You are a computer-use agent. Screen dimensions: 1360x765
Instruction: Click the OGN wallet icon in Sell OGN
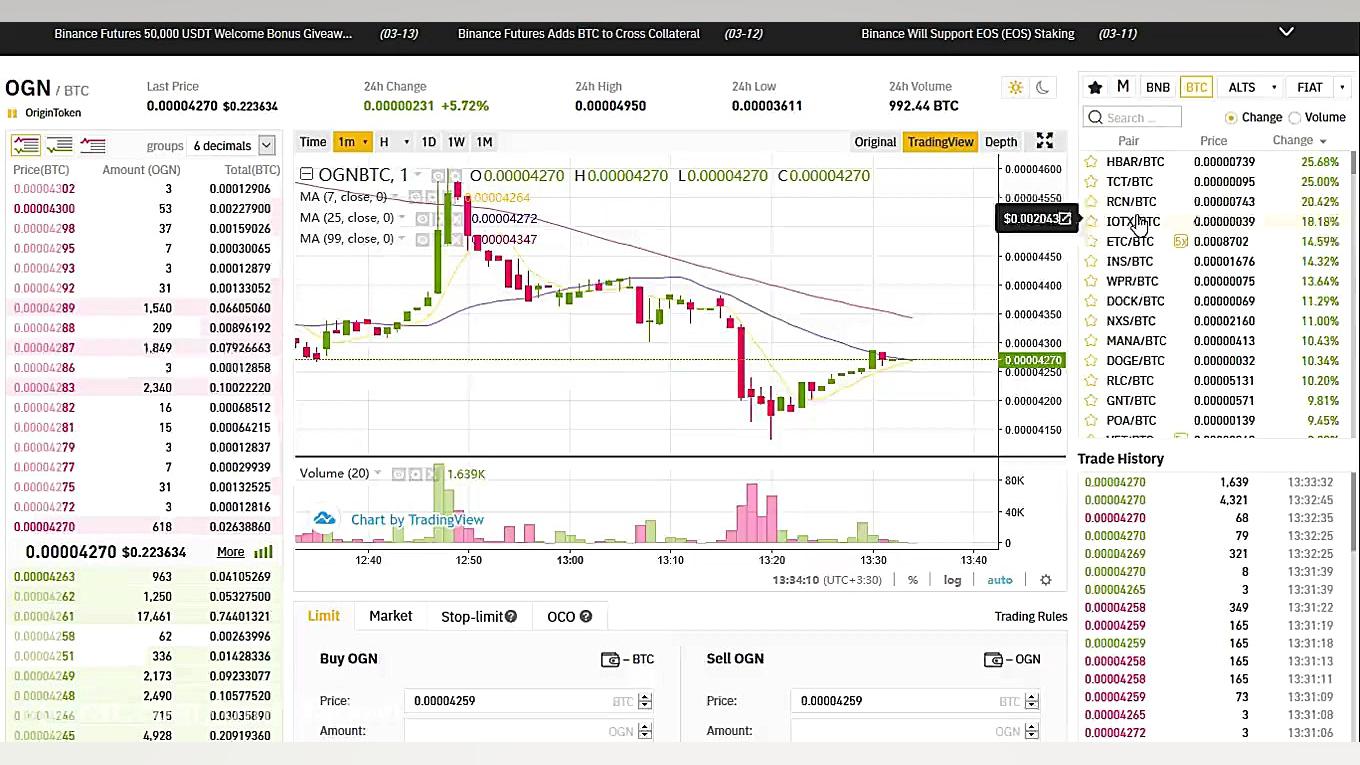pyautogui.click(x=993, y=659)
